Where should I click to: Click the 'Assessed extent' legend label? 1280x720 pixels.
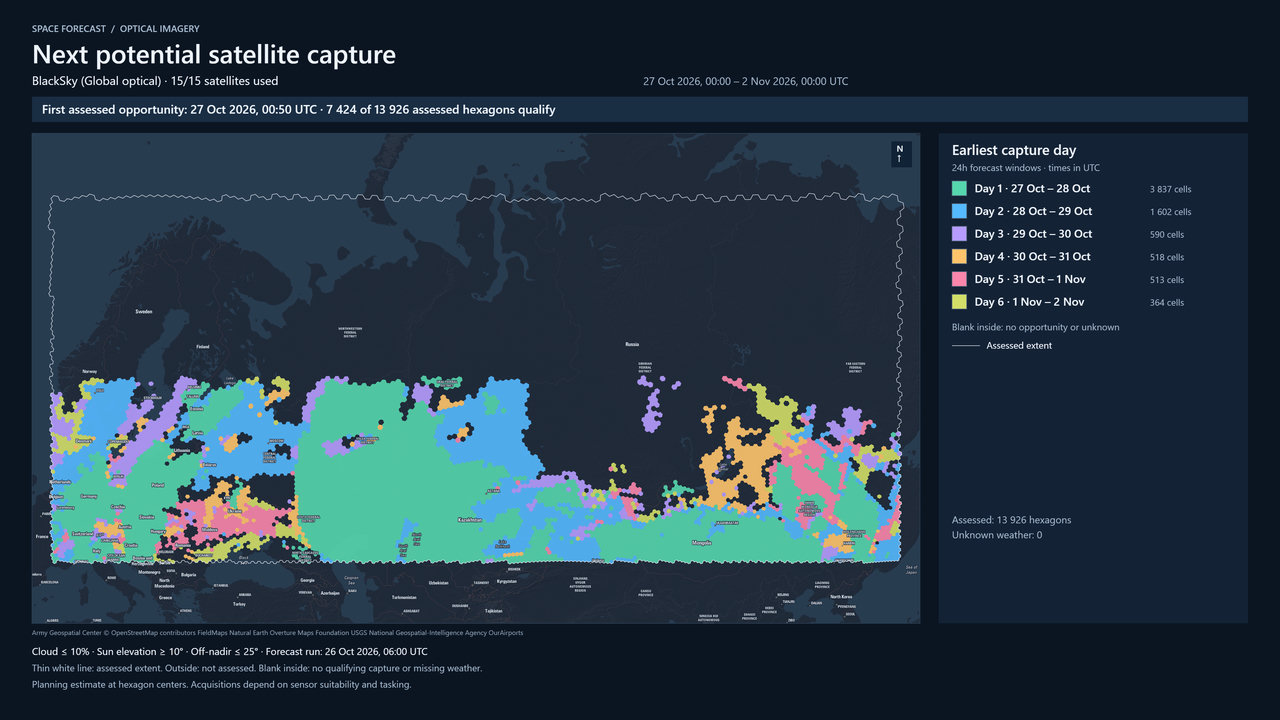pyautogui.click(x=1019, y=346)
